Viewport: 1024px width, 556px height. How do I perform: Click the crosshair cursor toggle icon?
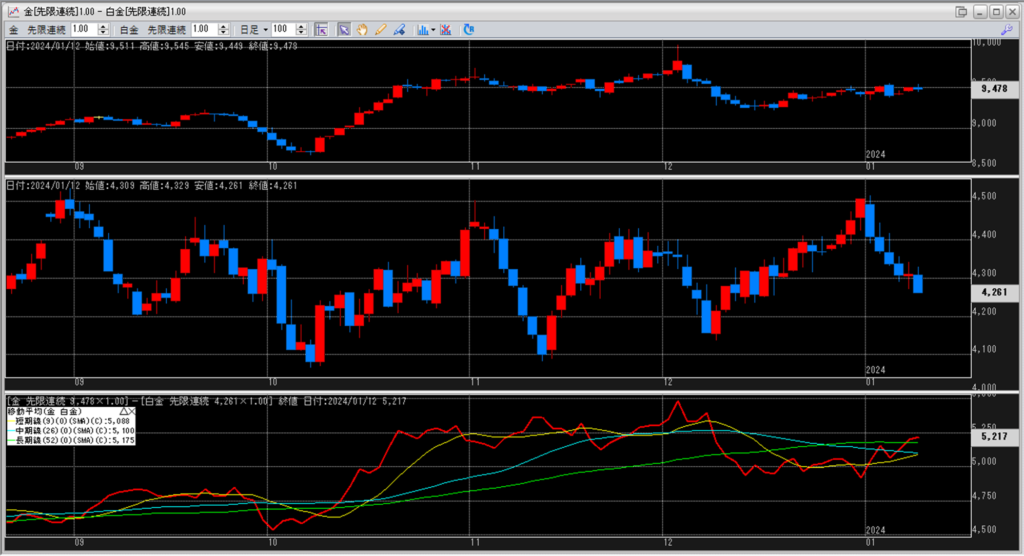(320, 30)
